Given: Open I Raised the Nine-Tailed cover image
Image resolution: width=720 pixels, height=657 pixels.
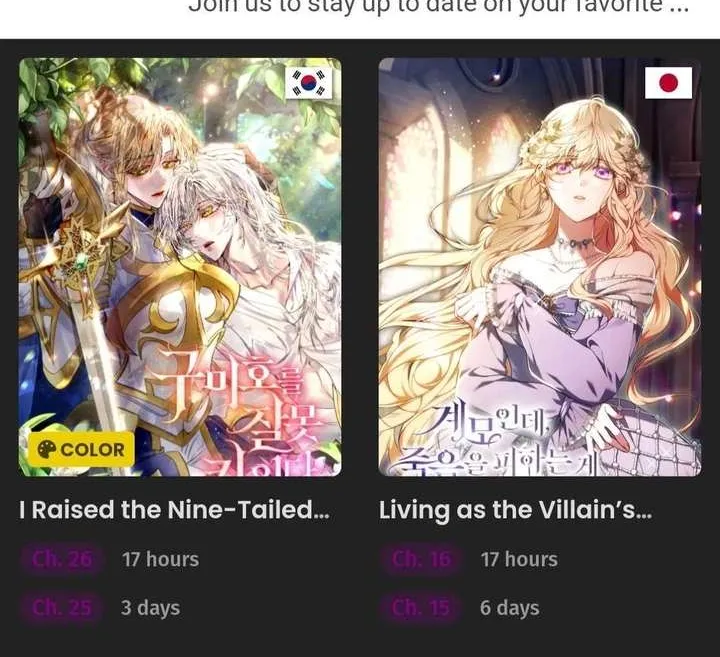Looking at the screenshot, I should tap(180, 267).
